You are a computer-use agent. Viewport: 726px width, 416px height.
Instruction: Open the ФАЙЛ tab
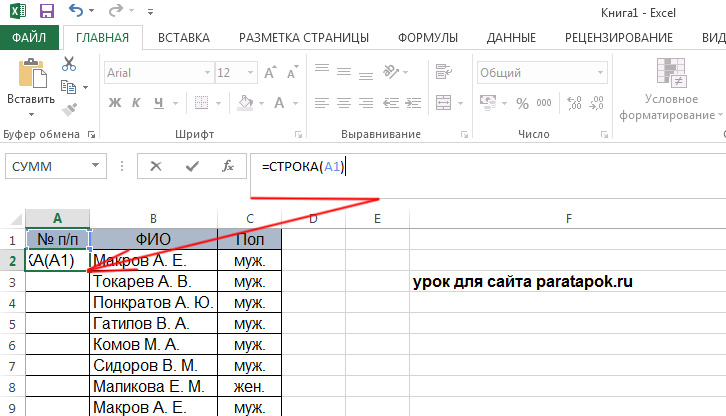pyautogui.click(x=29, y=38)
